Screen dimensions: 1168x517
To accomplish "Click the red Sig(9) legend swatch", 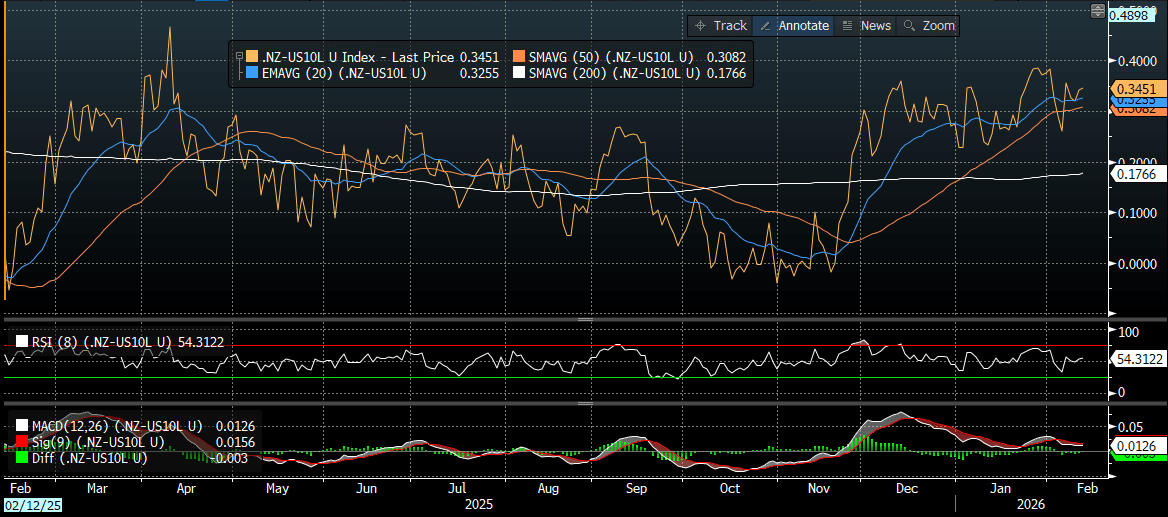I will pos(20,442).
